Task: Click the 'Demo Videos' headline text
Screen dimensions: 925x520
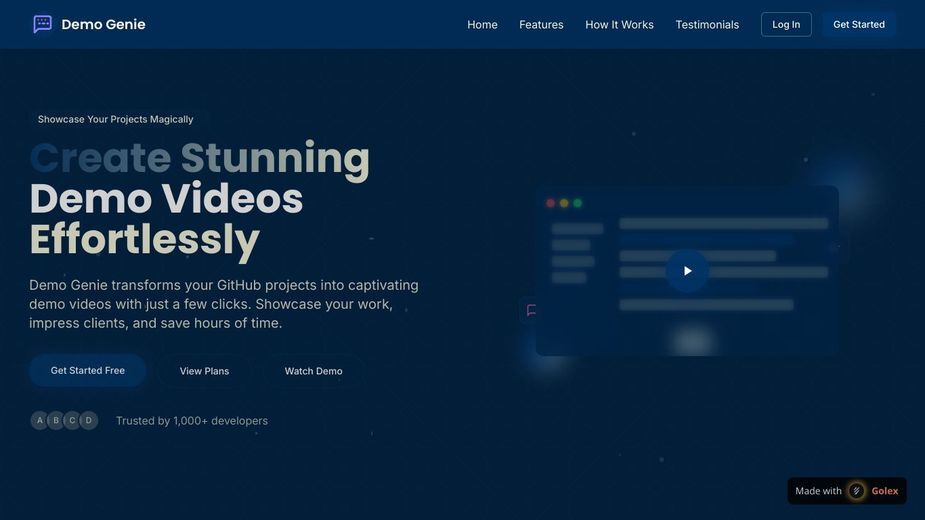Action: pos(166,198)
